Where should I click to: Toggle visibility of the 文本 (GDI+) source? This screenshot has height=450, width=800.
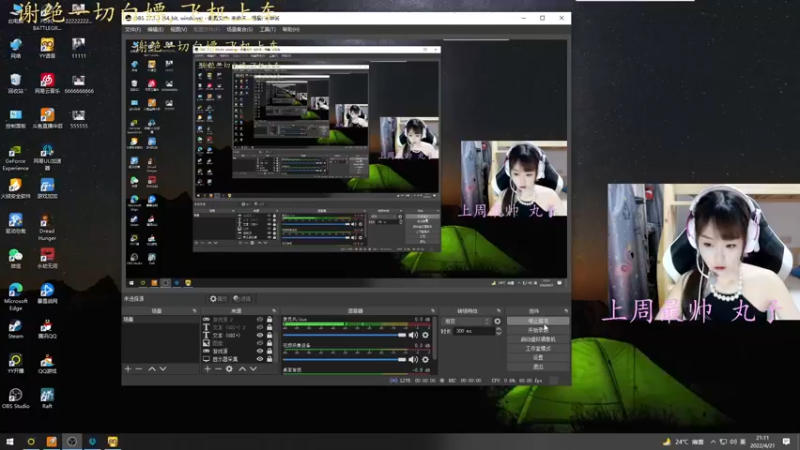(260, 335)
